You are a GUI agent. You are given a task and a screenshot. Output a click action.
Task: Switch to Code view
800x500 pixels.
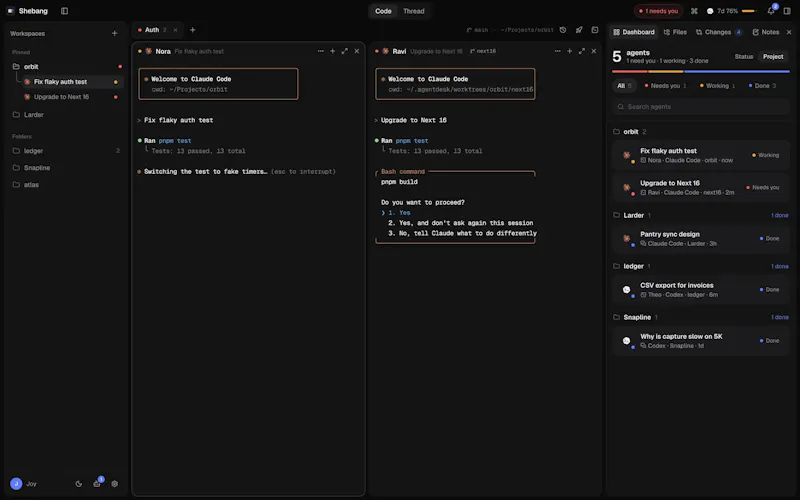pyautogui.click(x=383, y=11)
